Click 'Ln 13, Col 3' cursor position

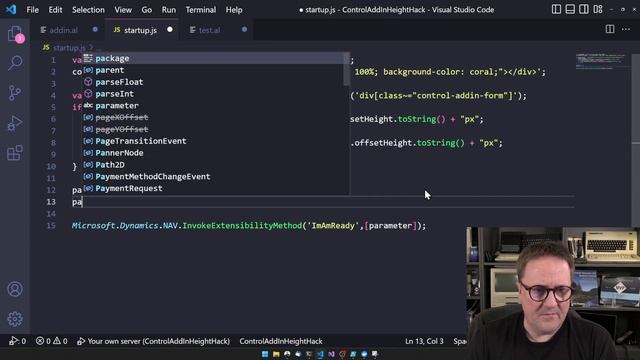click(x=424, y=341)
